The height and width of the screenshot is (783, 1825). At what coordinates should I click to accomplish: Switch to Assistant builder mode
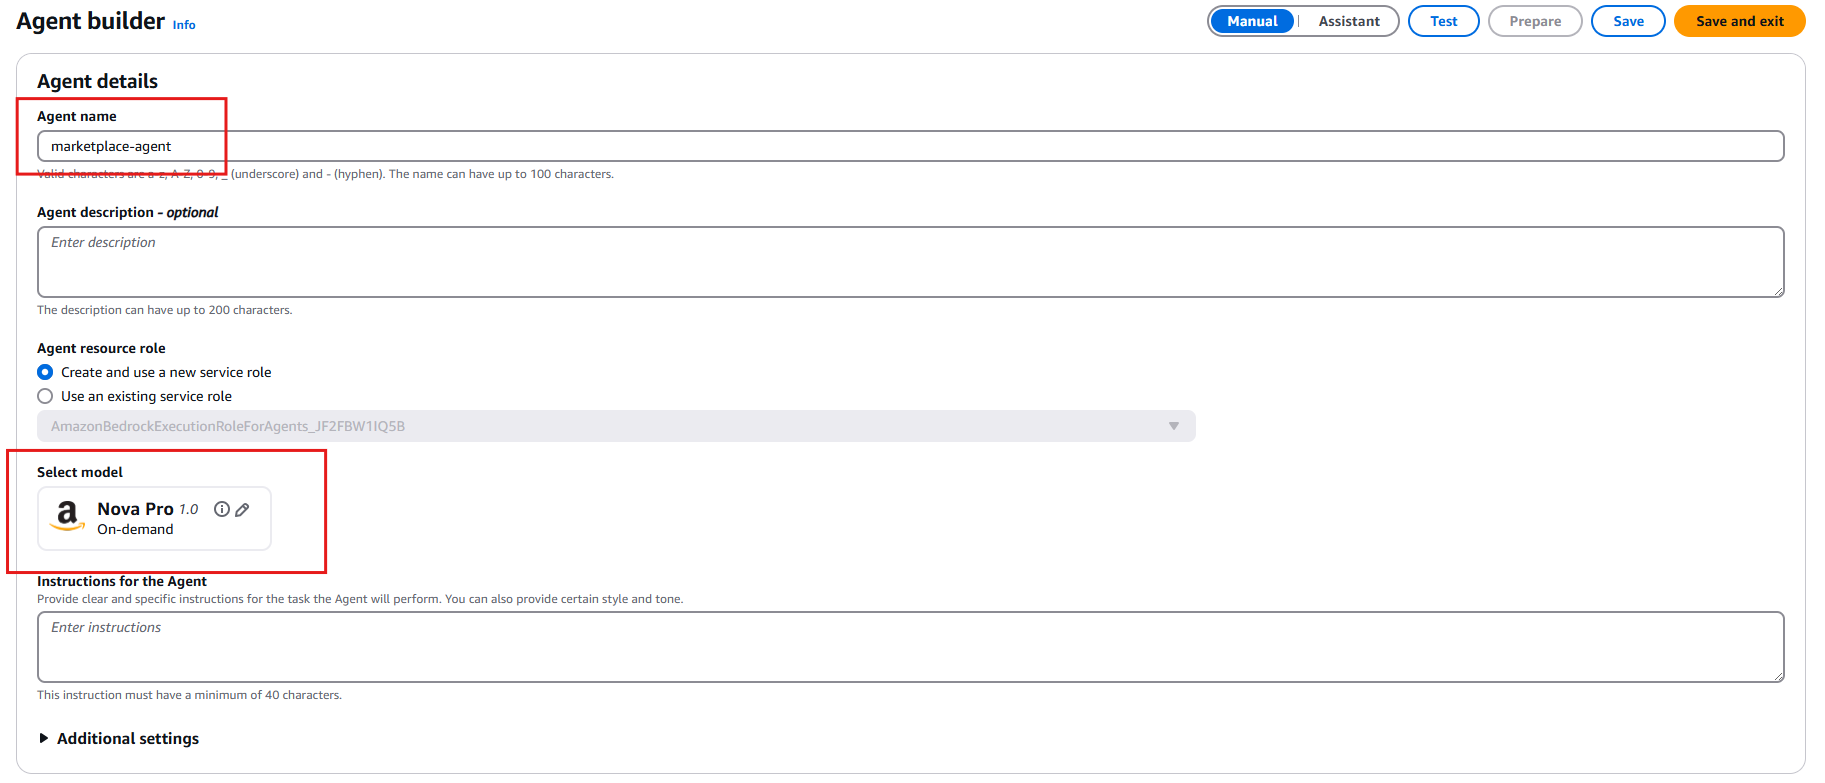tap(1348, 21)
